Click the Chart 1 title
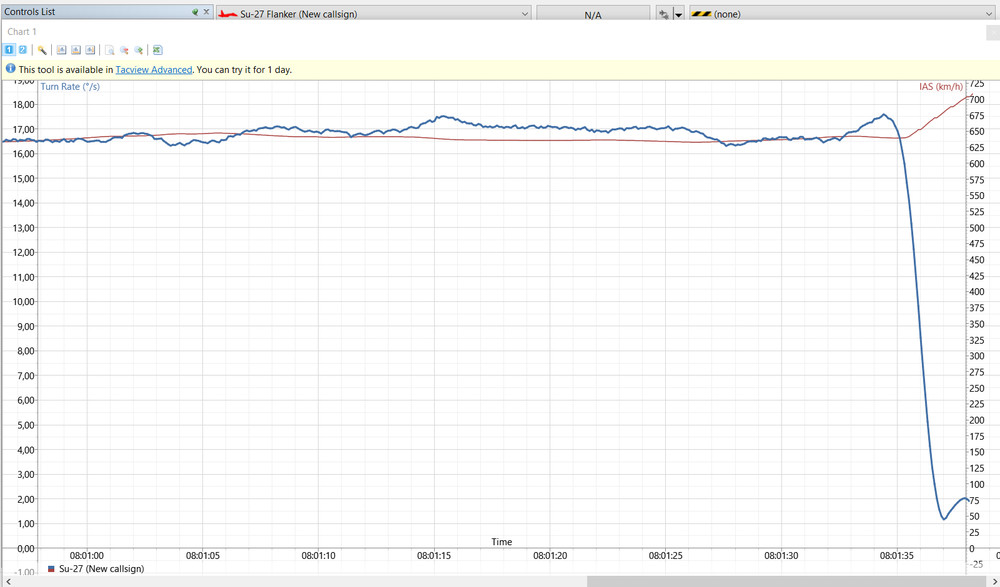1000x587 pixels. (x=22, y=31)
